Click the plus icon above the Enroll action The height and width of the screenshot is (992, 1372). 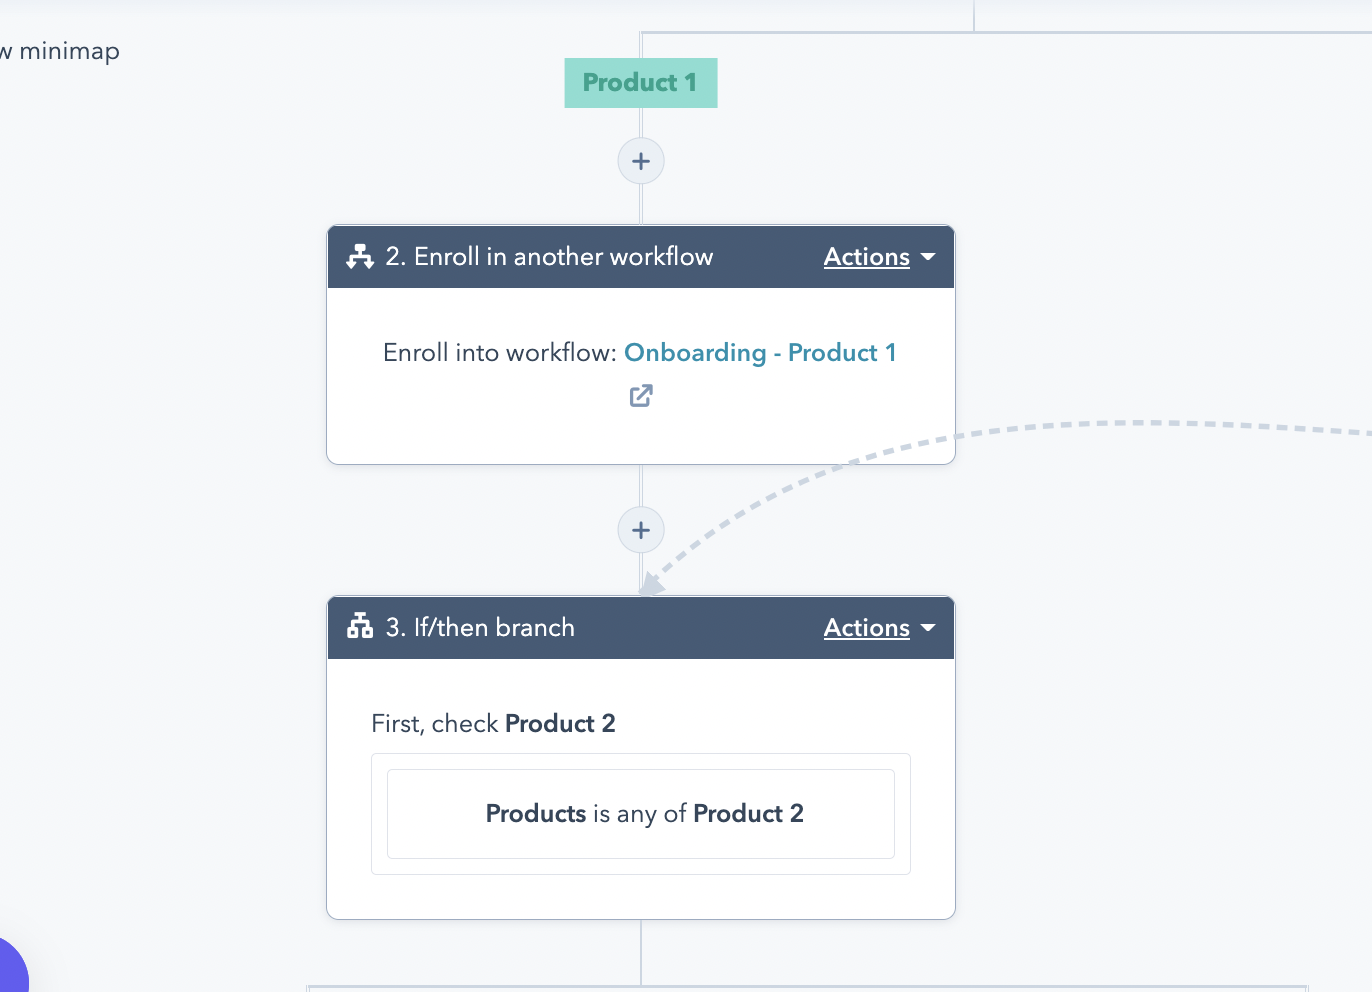point(640,161)
